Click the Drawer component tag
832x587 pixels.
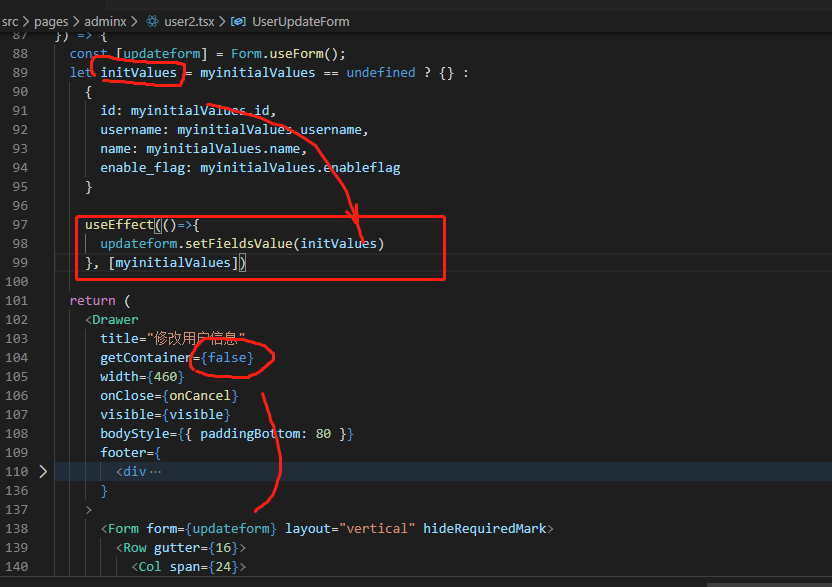coord(113,319)
